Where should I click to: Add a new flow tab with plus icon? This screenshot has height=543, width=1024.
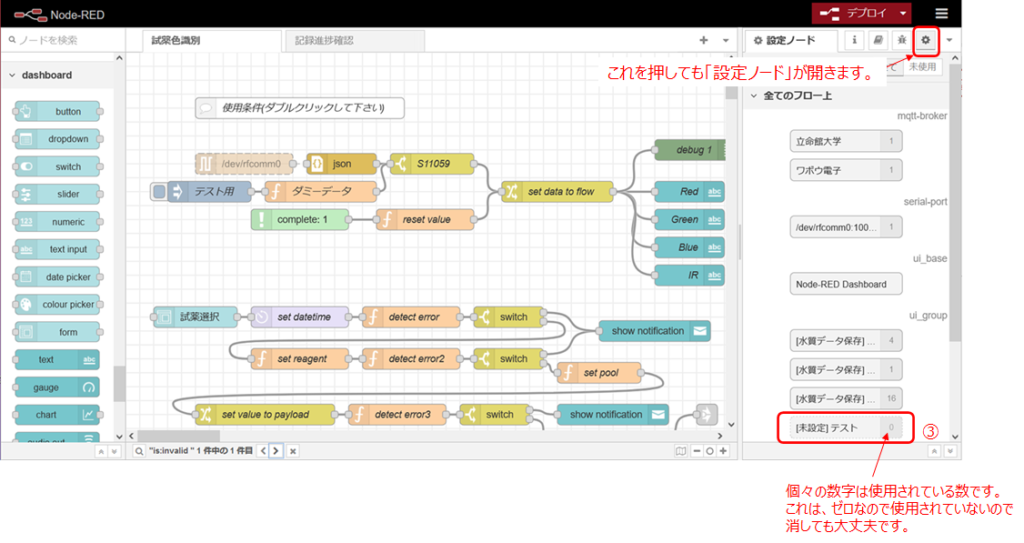click(x=703, y=40)
